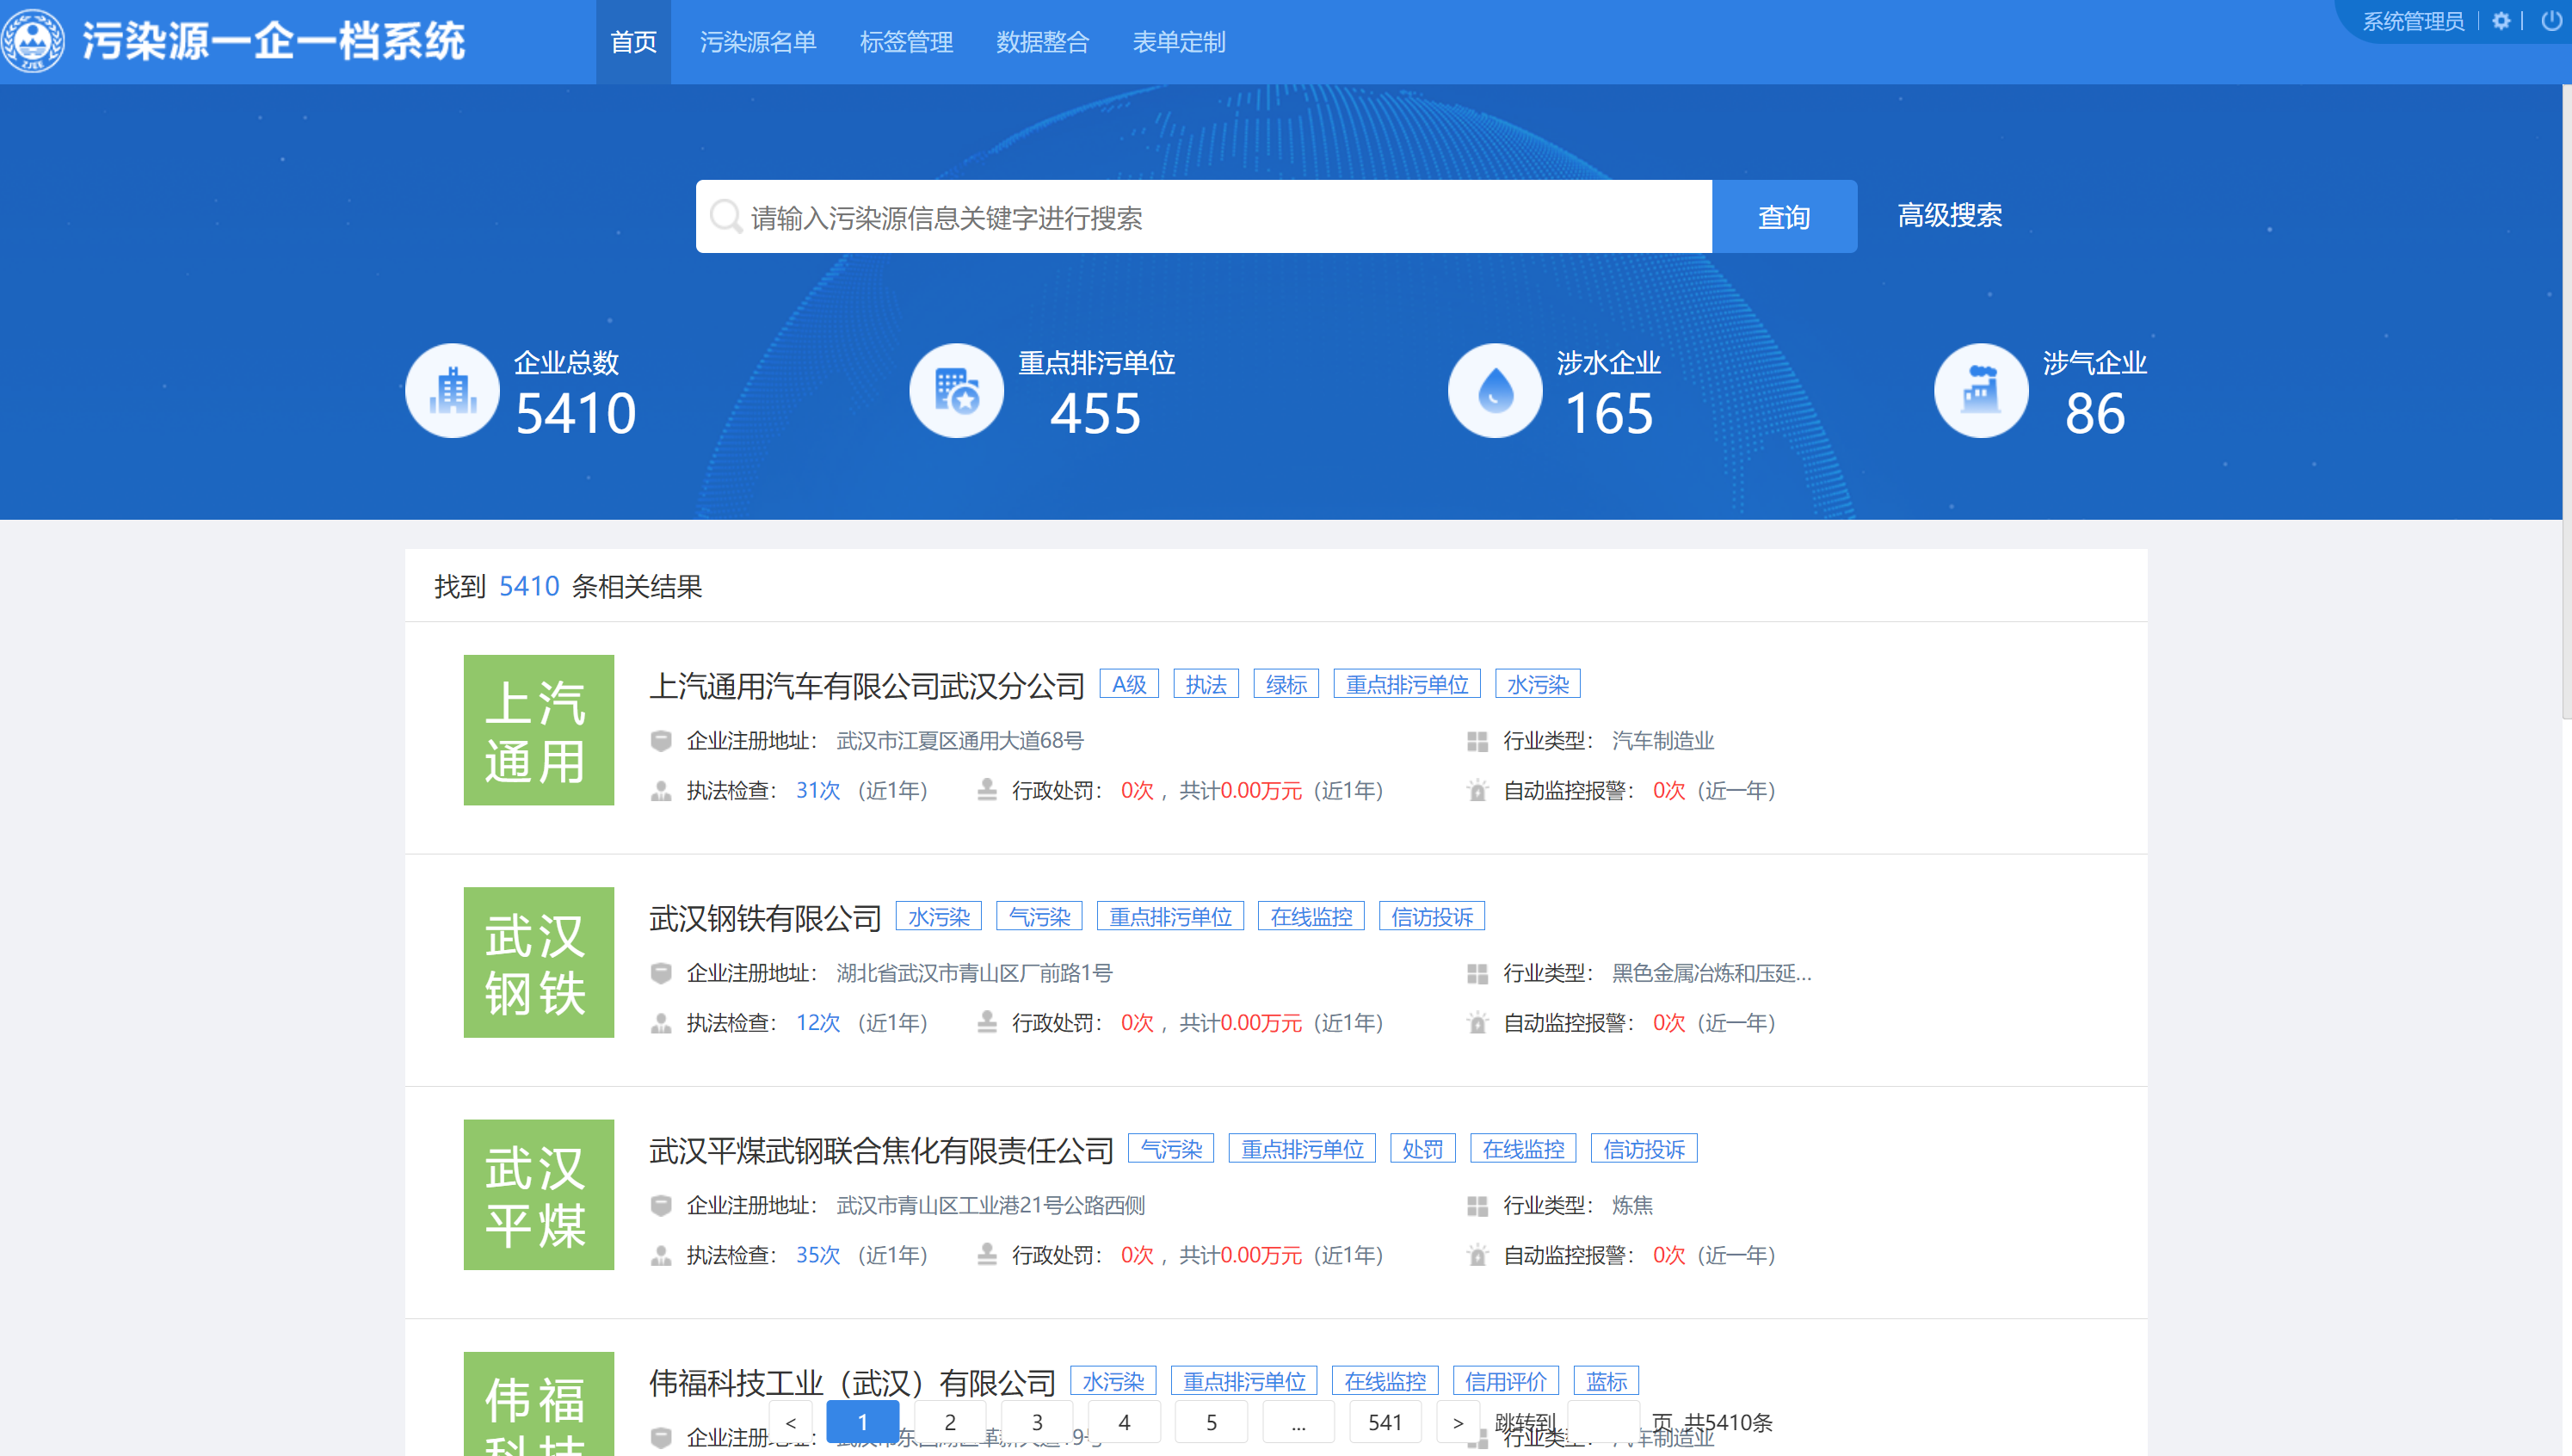
Task: Click the 查询 search button
Action: (1784, 216)
